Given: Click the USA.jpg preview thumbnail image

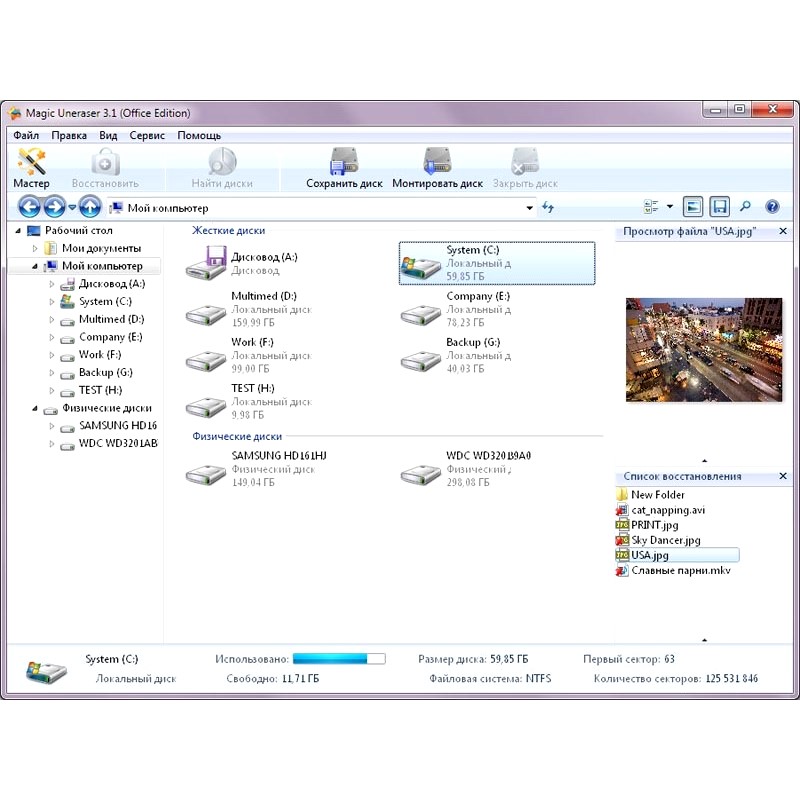Looking at the screenshot, I should (703, 349).
